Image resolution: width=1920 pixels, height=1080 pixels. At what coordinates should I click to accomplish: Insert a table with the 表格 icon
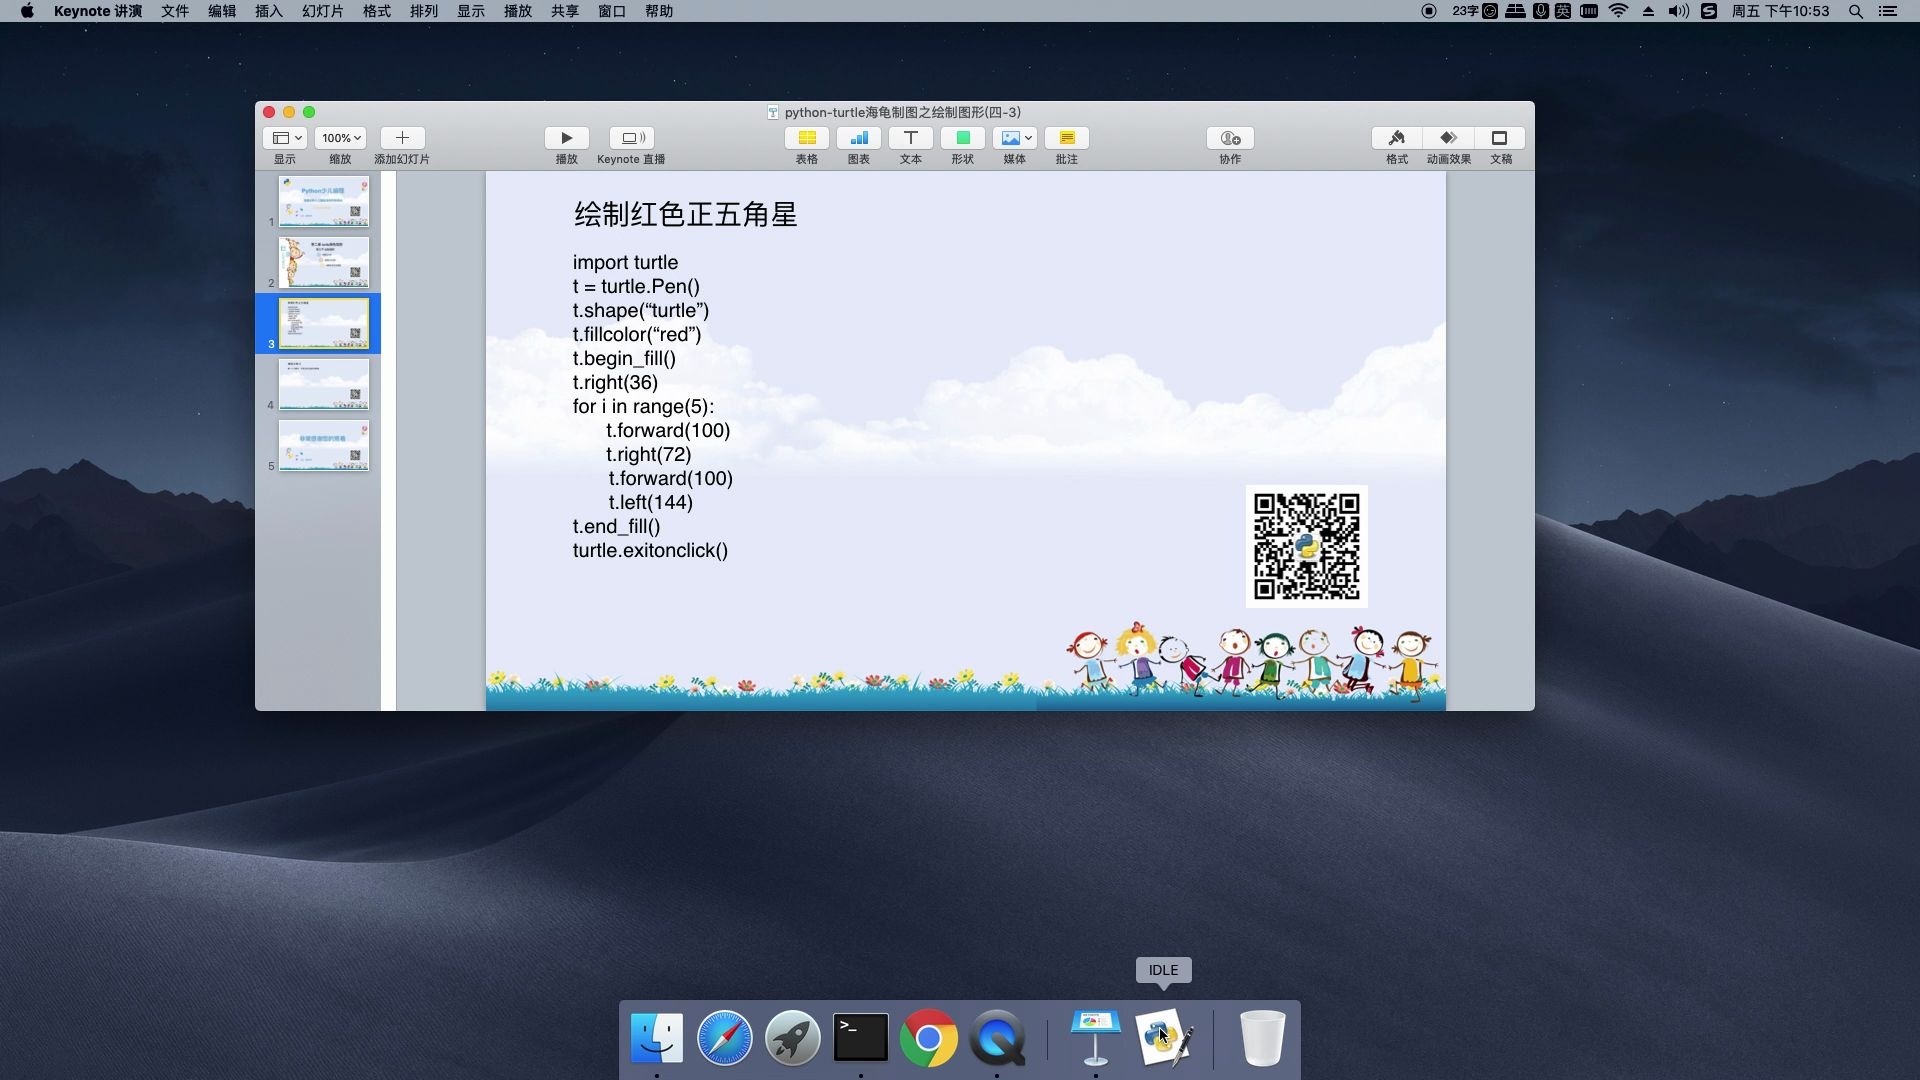[x=806, y=138]
